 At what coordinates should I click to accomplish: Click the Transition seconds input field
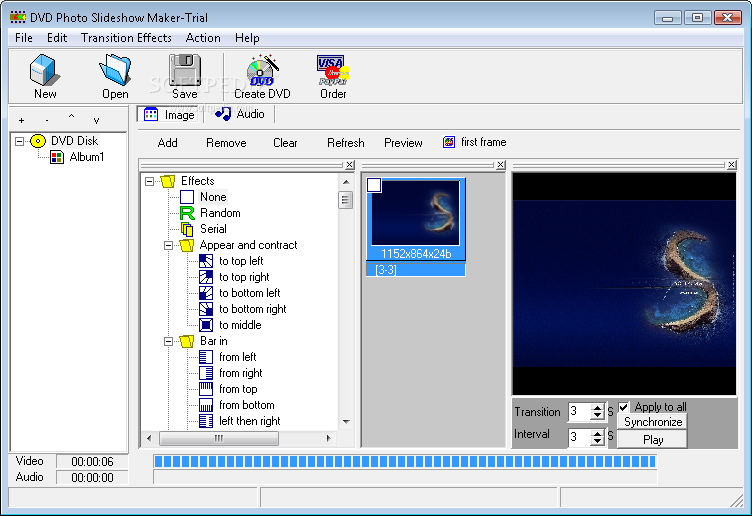[x=580, y=411]
